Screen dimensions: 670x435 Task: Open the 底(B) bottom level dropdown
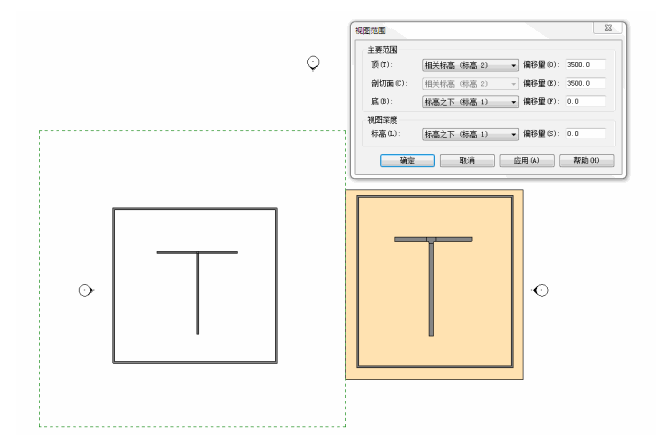(472, 100)
